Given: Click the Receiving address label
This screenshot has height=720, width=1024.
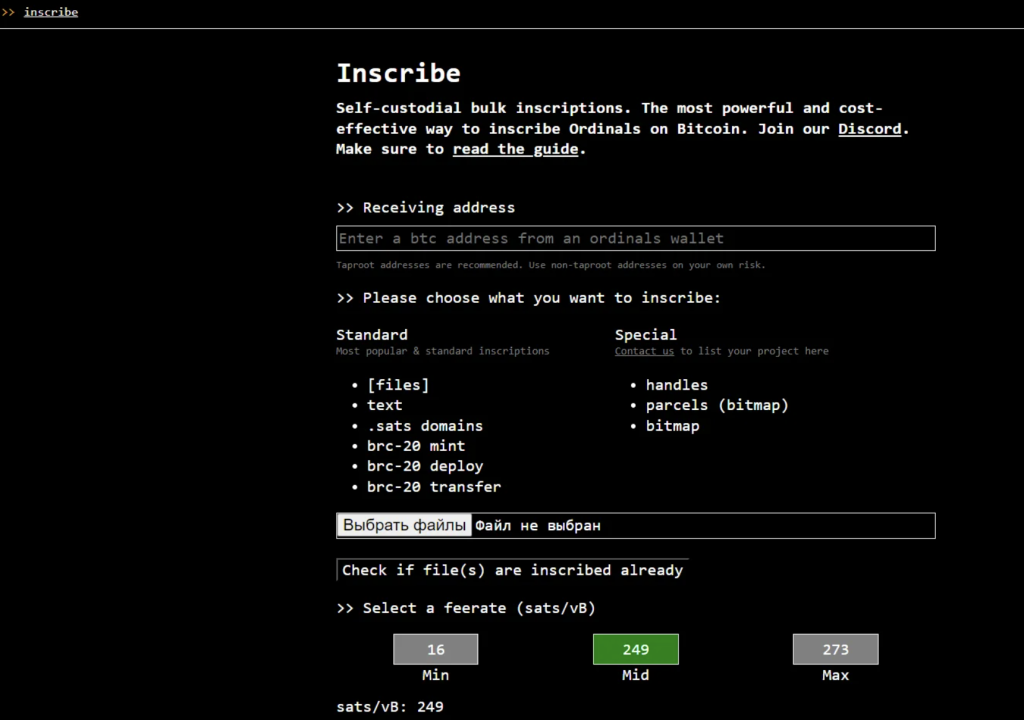Looking at the screenshot, I should [x=439, y=208].
